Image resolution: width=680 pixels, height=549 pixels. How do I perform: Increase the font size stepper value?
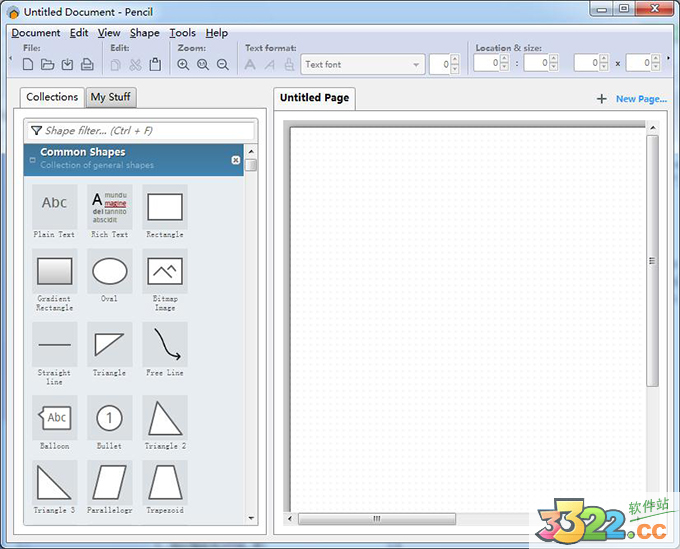tap(455, 59)
